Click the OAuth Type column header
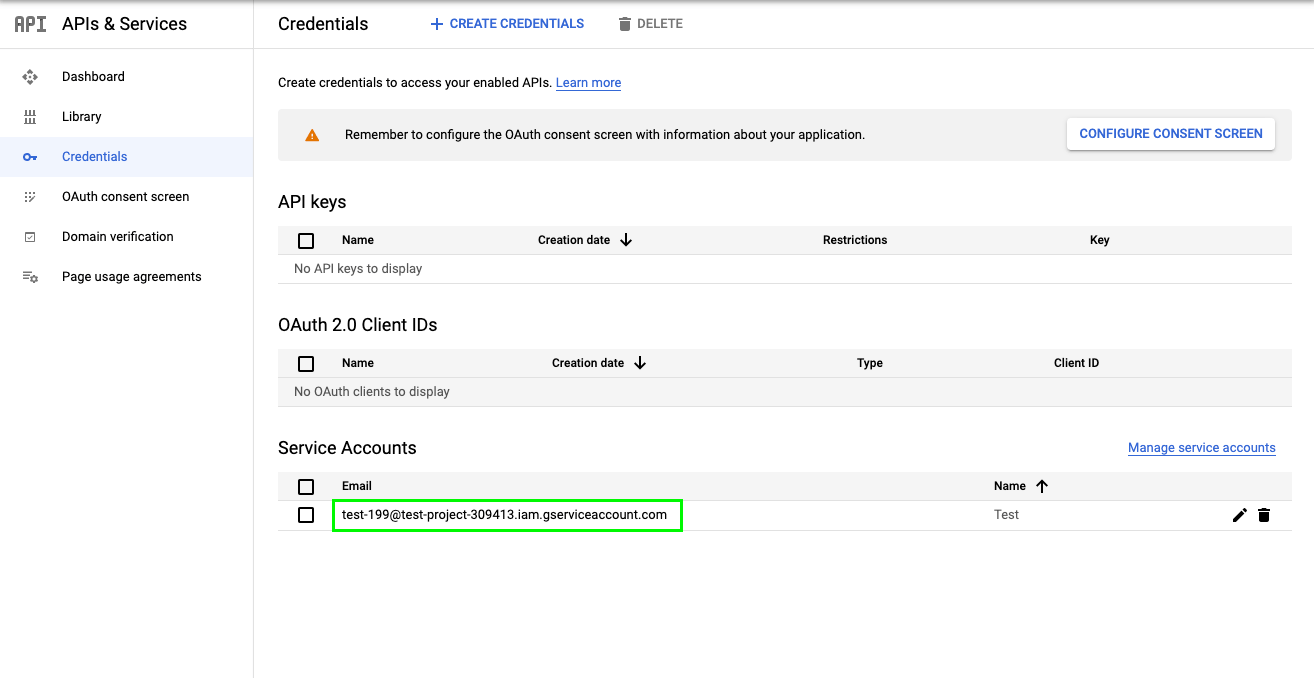 870,363
